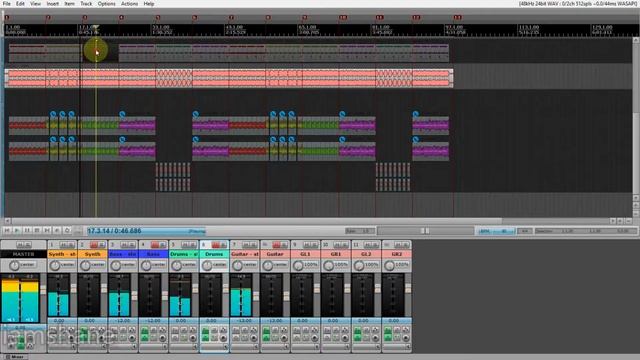Click the transport Pause button
This screenshot has height=360, width=640.
click(27, 231)
